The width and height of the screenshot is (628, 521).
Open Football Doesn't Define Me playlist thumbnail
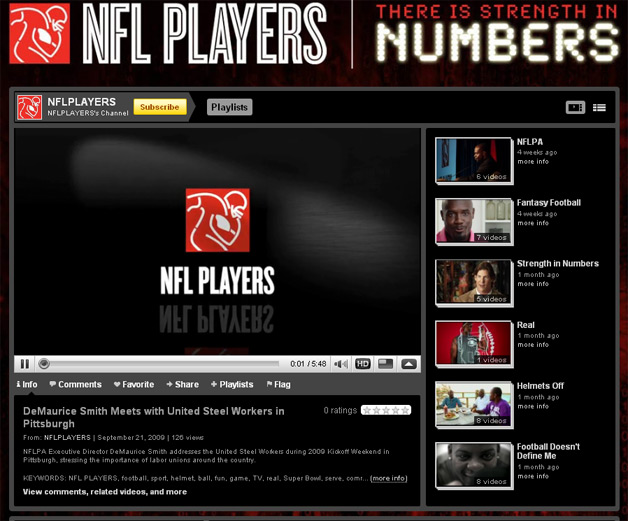[x=474, y=465]
